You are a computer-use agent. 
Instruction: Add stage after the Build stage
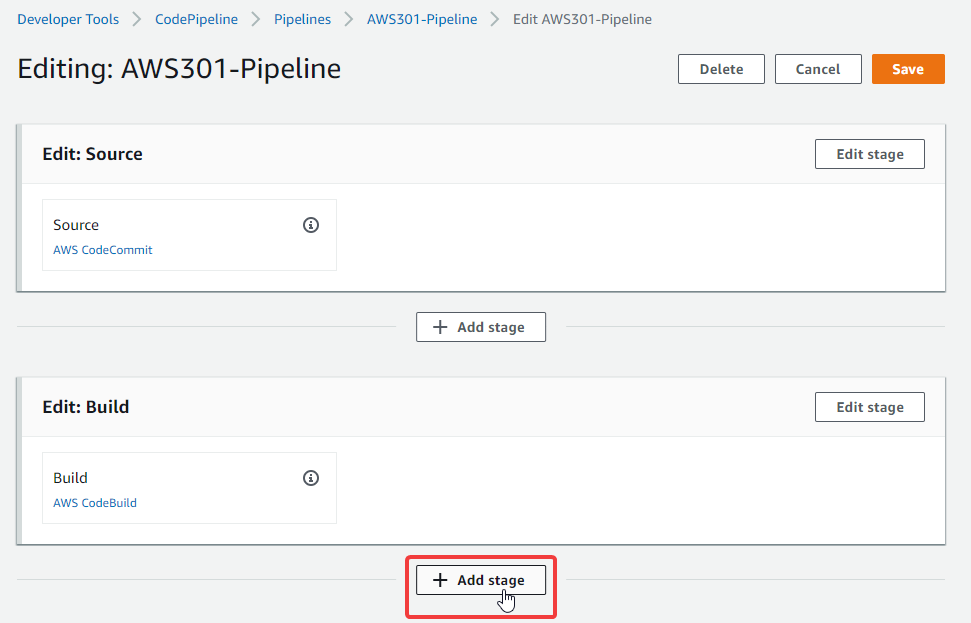click(481, 580)
